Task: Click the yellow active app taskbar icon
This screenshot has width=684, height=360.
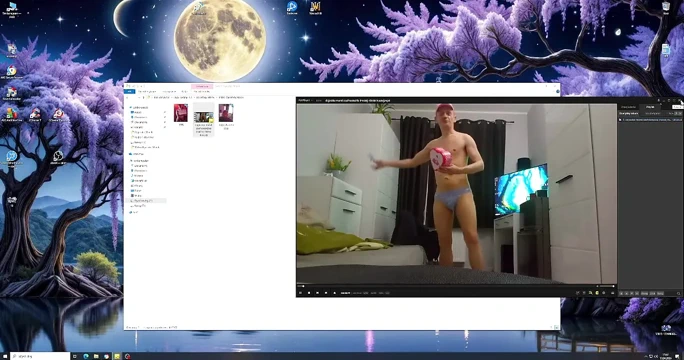Action: (117, 356)
